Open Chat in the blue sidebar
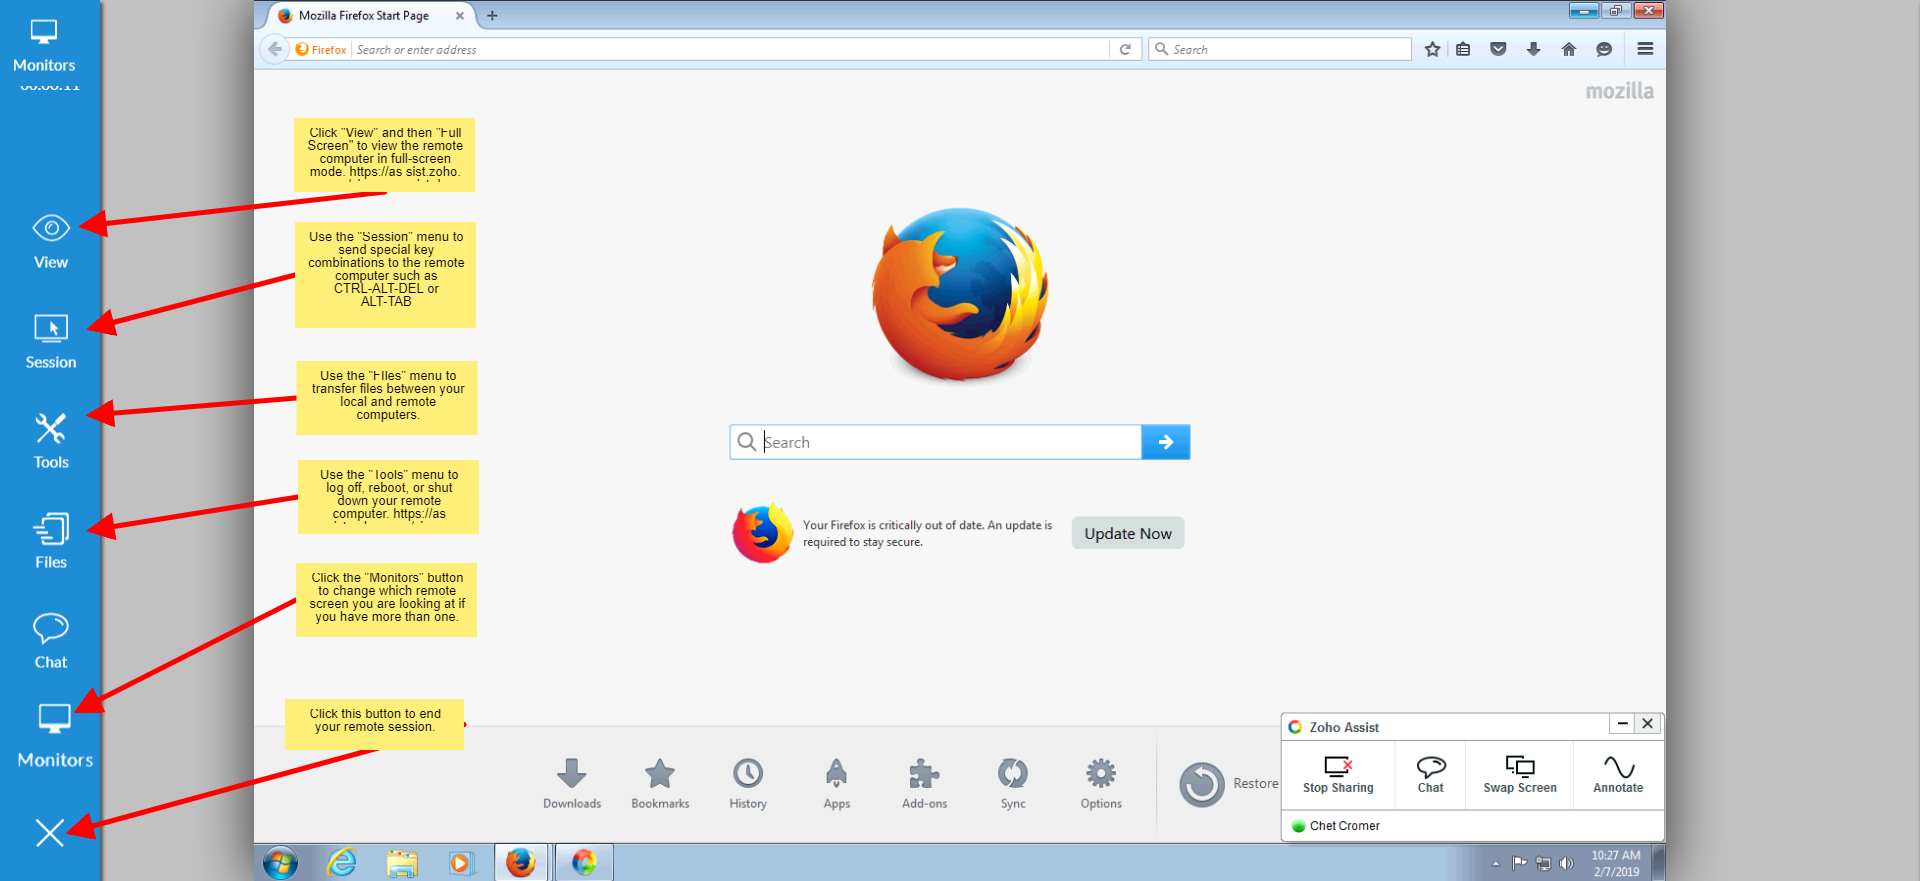Screen dimensions: 1920x881 [51, 641]
